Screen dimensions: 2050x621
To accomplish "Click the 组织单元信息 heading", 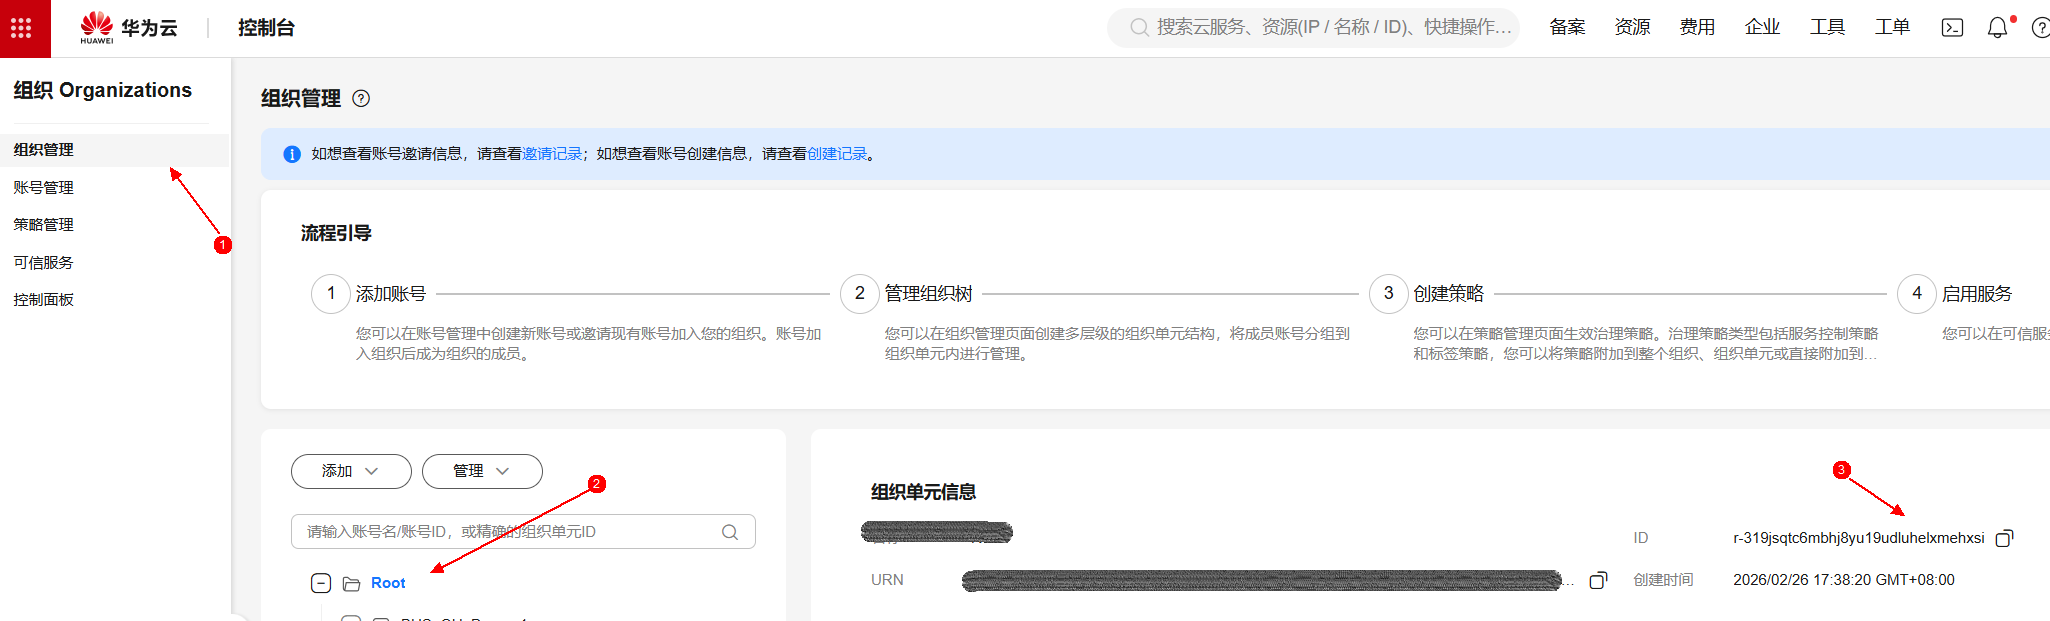I will 923,492.
